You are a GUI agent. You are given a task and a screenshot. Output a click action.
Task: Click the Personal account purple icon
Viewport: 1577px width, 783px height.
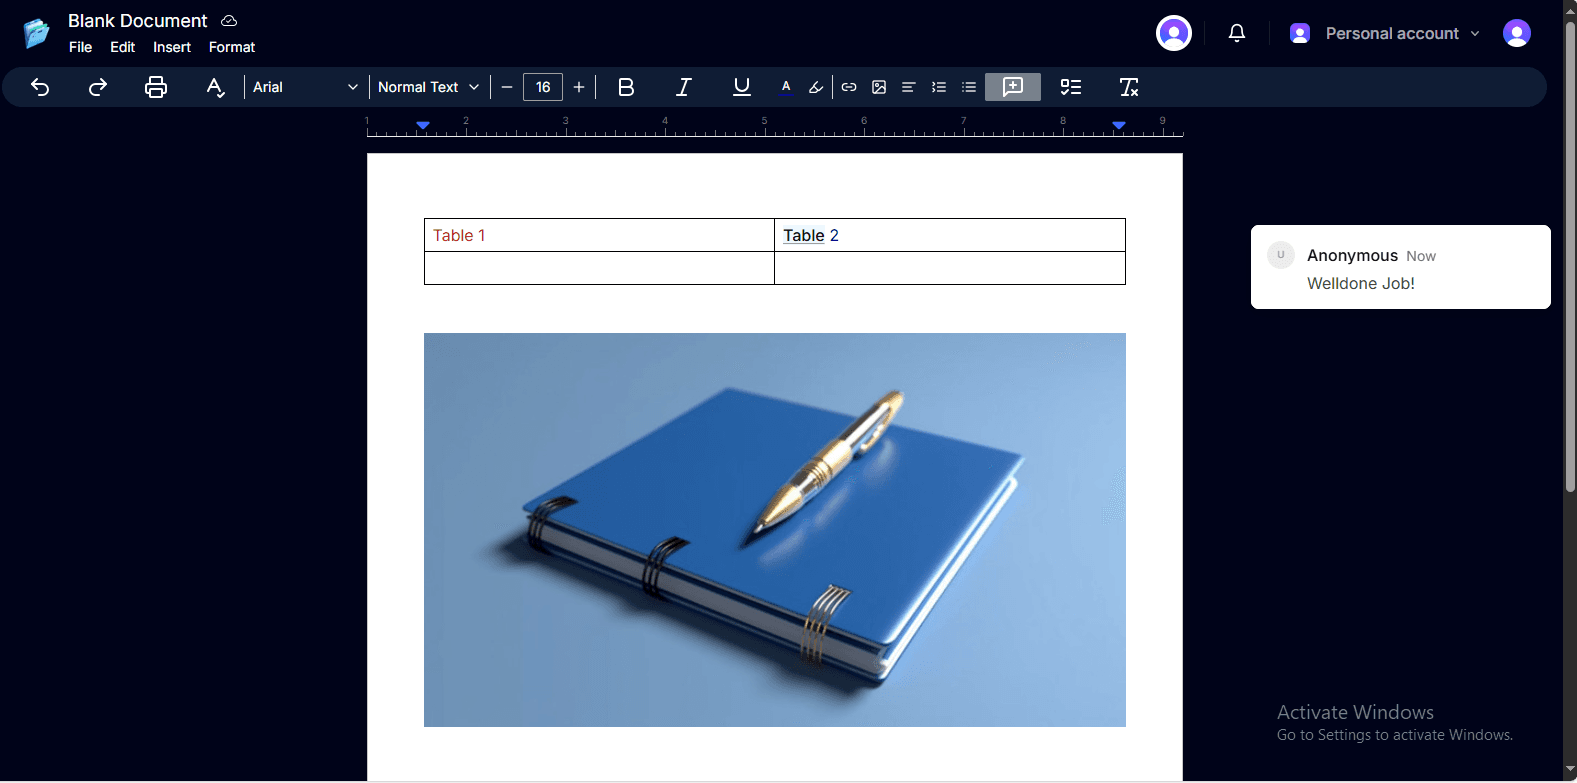click(x=1300, y=33)
